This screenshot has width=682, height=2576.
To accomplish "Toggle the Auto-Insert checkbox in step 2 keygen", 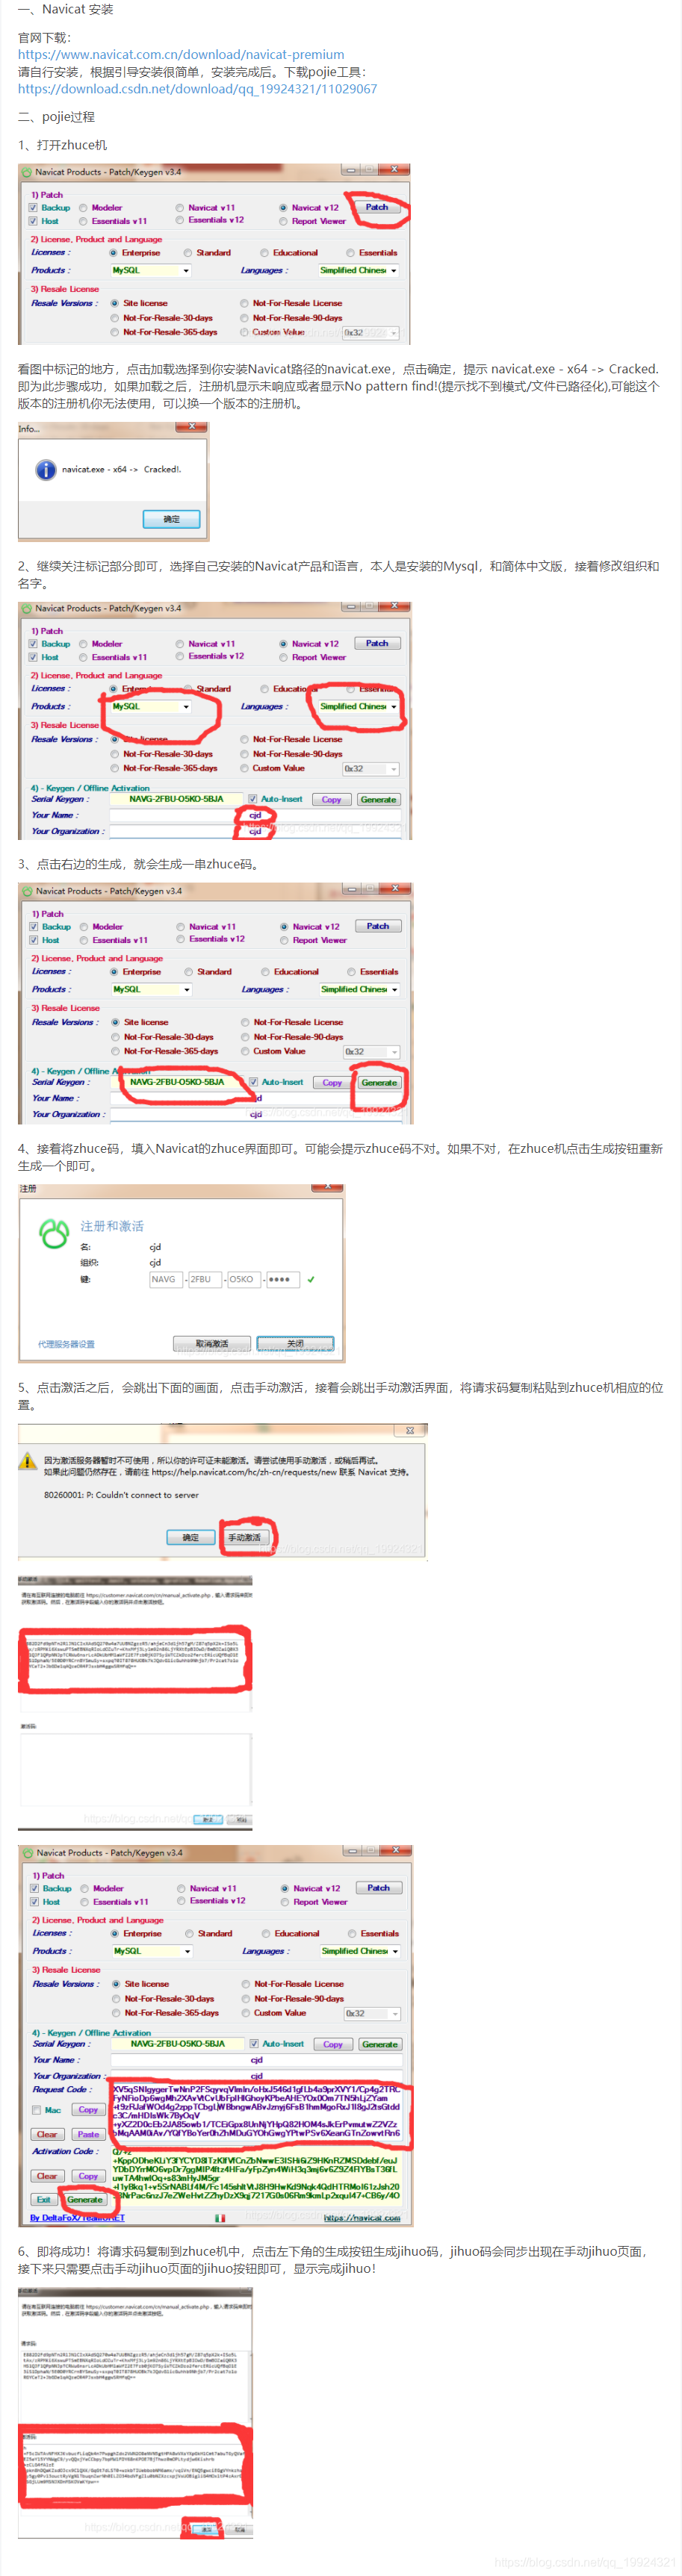I will click(x=253, y=799).
